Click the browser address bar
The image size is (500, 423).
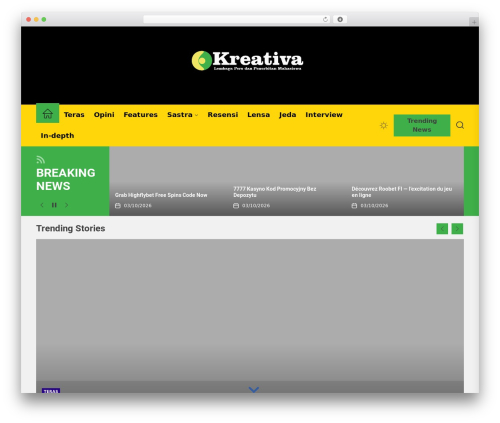(x=237, y=19)
